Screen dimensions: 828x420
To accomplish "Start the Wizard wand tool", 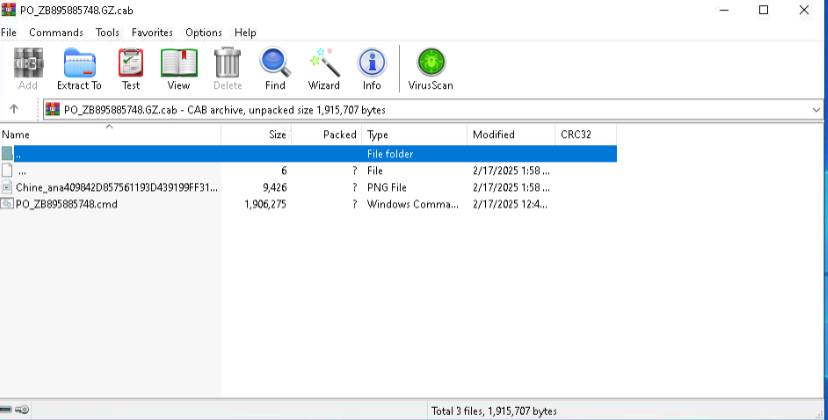I will point(323,67).
